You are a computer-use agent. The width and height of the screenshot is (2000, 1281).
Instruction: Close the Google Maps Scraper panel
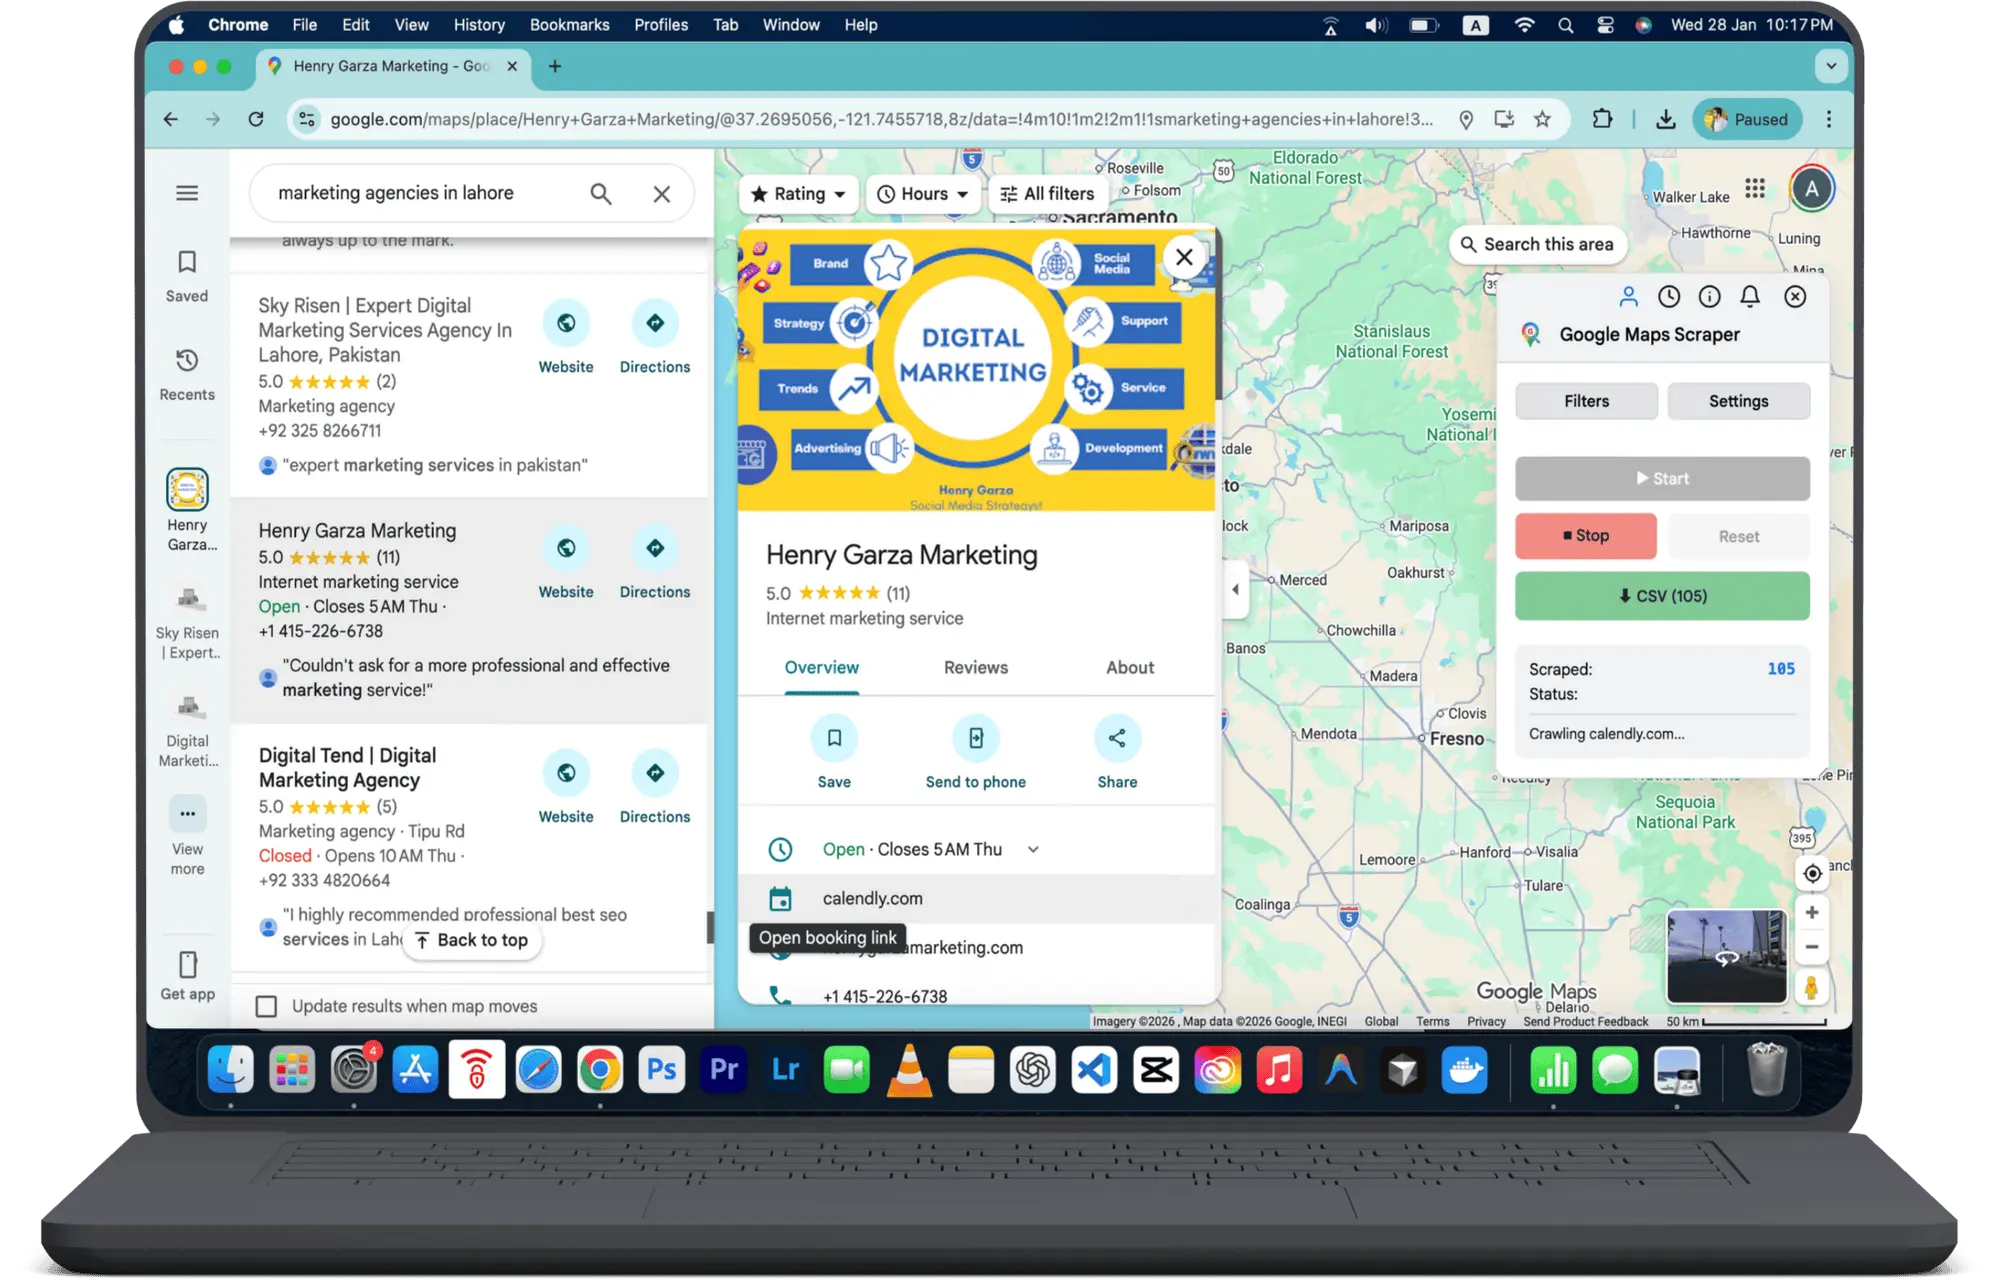click(x=1795, y=297)
